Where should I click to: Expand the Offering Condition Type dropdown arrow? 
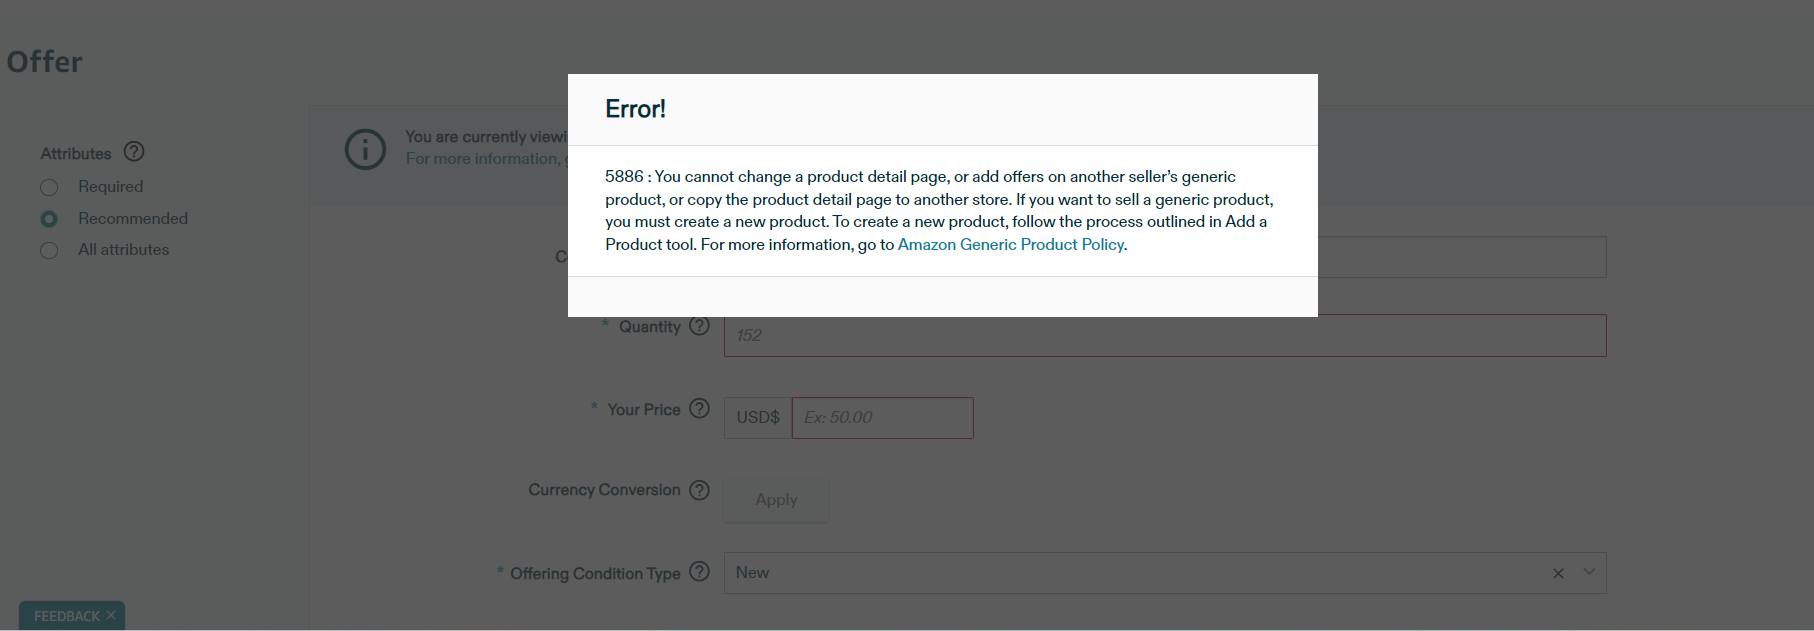pyautogui.click(x=1589, y=572)
